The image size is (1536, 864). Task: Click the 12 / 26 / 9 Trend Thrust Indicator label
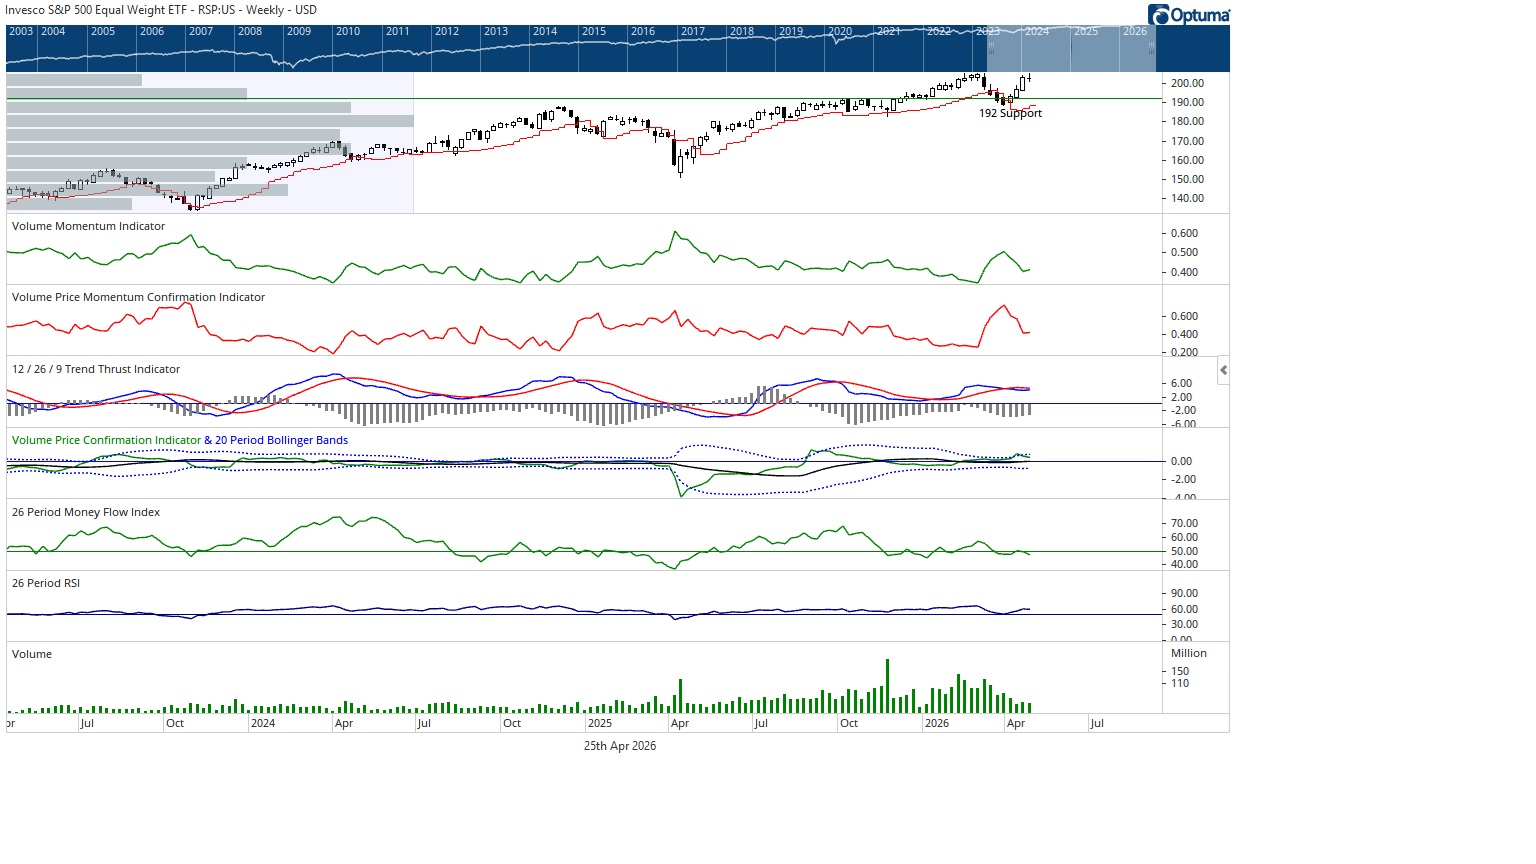tap(96, 369)
